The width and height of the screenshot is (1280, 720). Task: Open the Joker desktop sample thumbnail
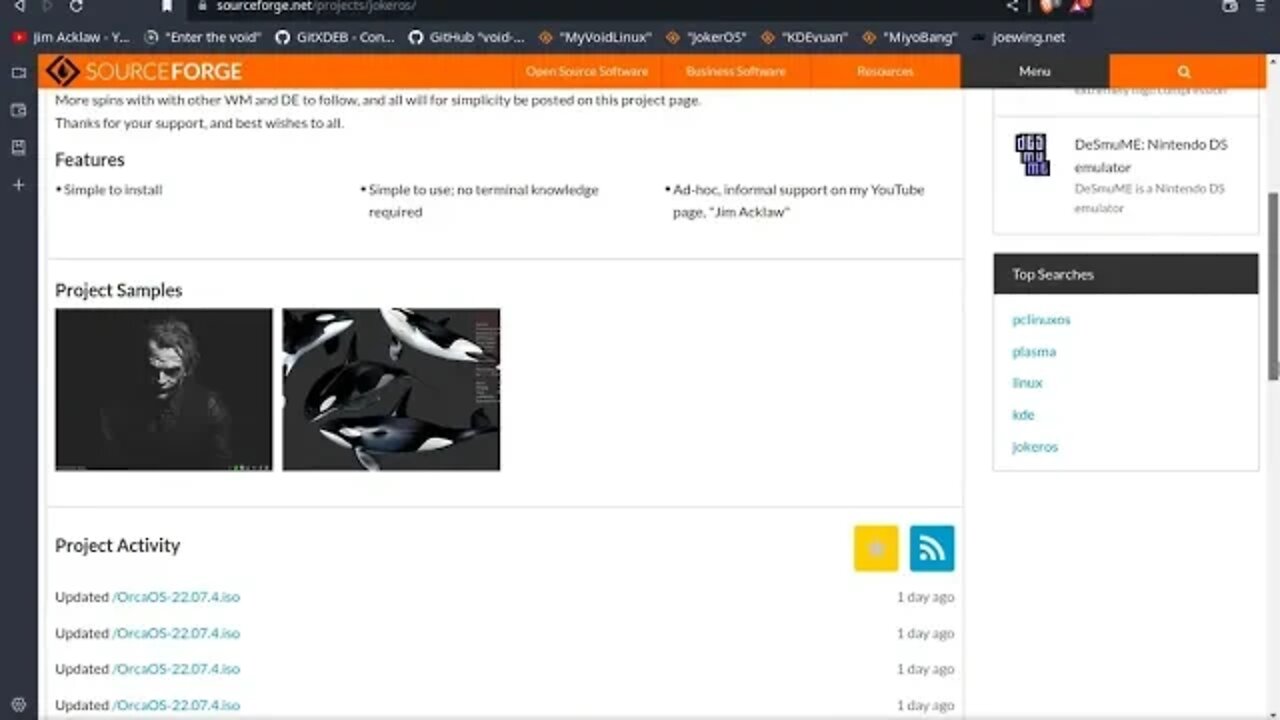point(163,389)
